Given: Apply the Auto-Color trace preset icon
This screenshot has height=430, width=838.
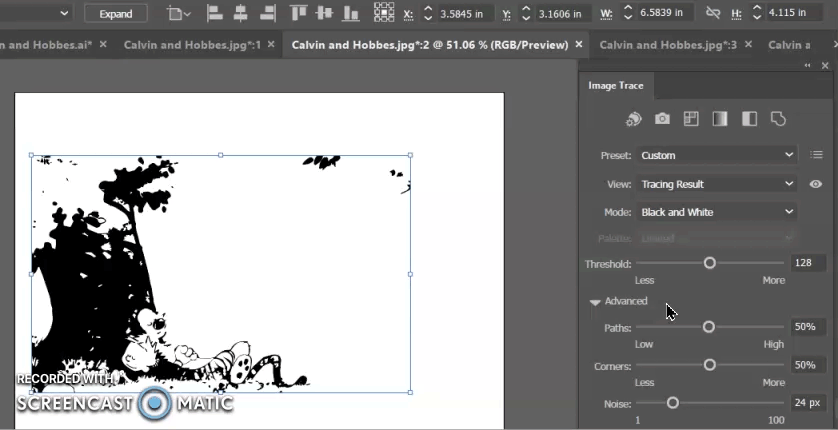Looking at the screenshot, I should 633,119.
